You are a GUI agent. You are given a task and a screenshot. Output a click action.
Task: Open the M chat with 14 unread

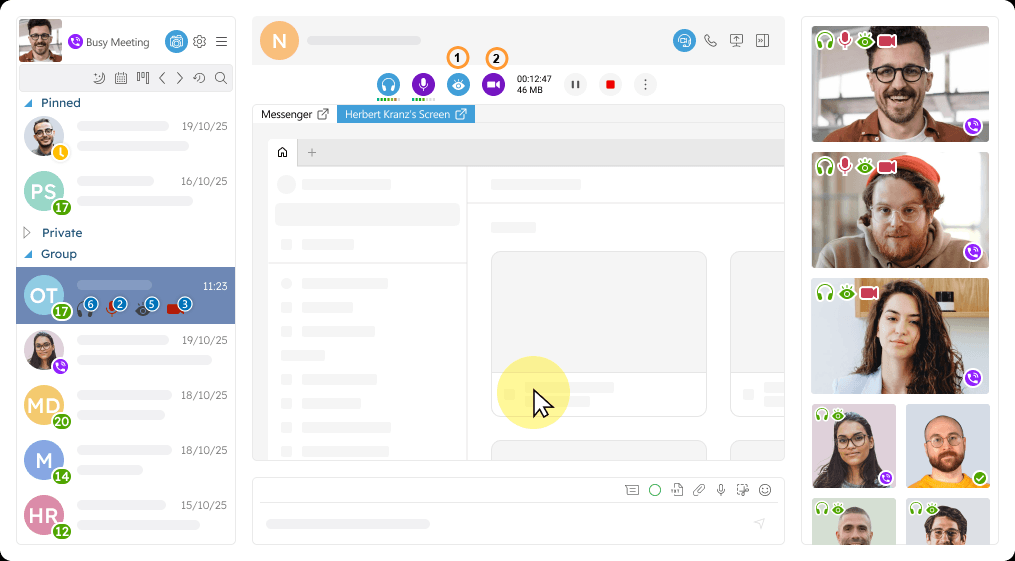126,461
